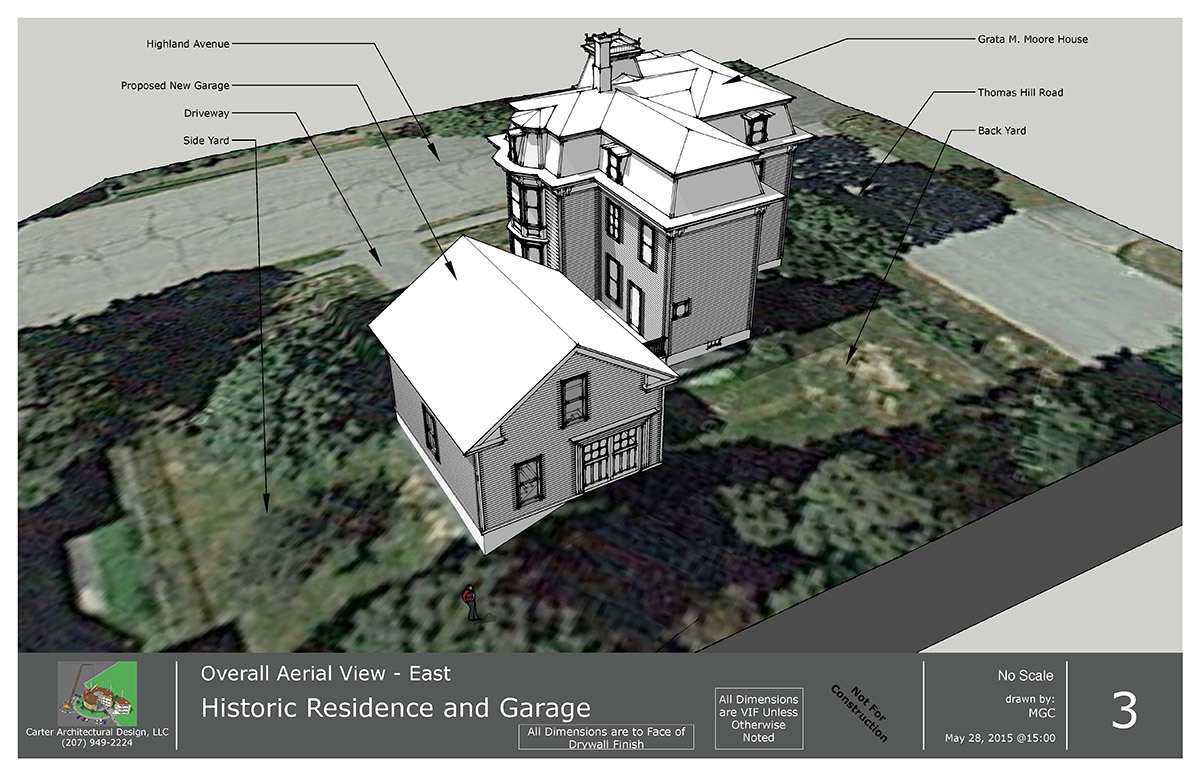
Task: Click the Dimensions are VIF note box
Action: point(758,717)
